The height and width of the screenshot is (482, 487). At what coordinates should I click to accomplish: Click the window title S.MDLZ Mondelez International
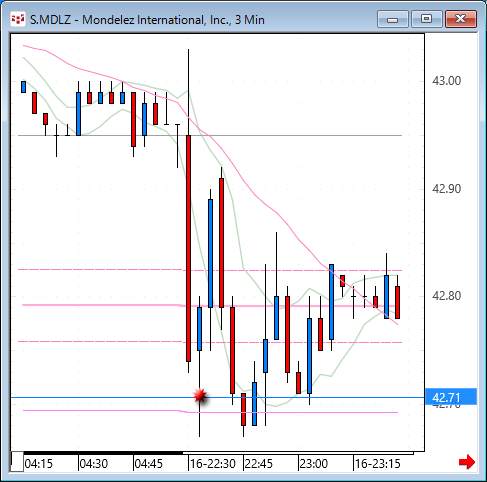[147, 20]
